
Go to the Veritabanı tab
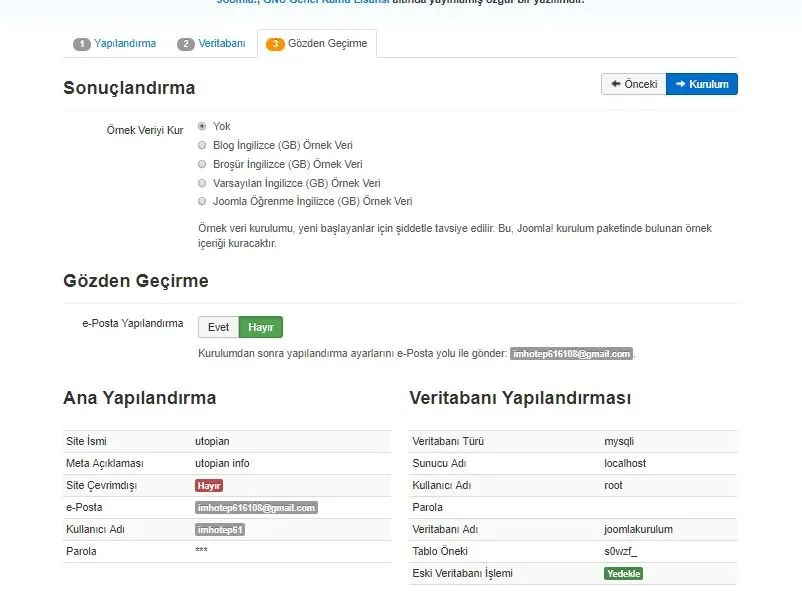(x=211, y=44)
